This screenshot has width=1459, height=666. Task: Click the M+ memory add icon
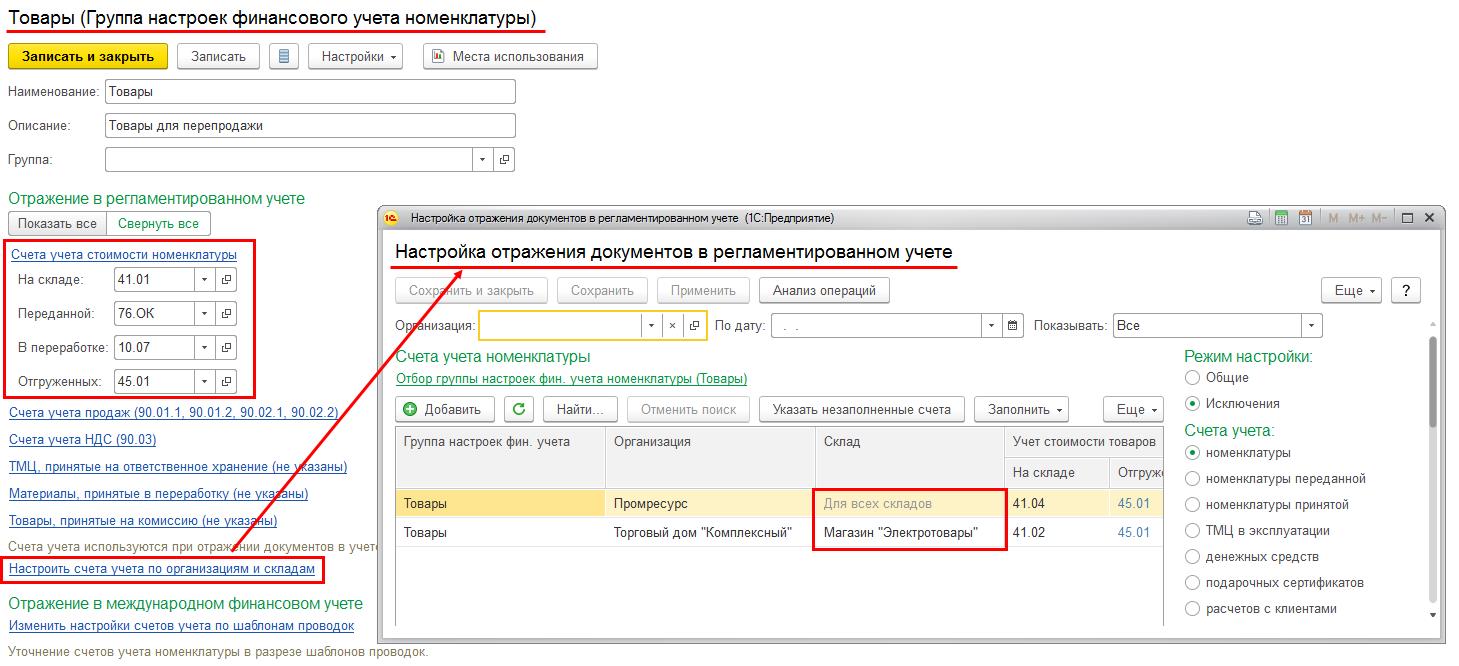tap(1356, 218)
